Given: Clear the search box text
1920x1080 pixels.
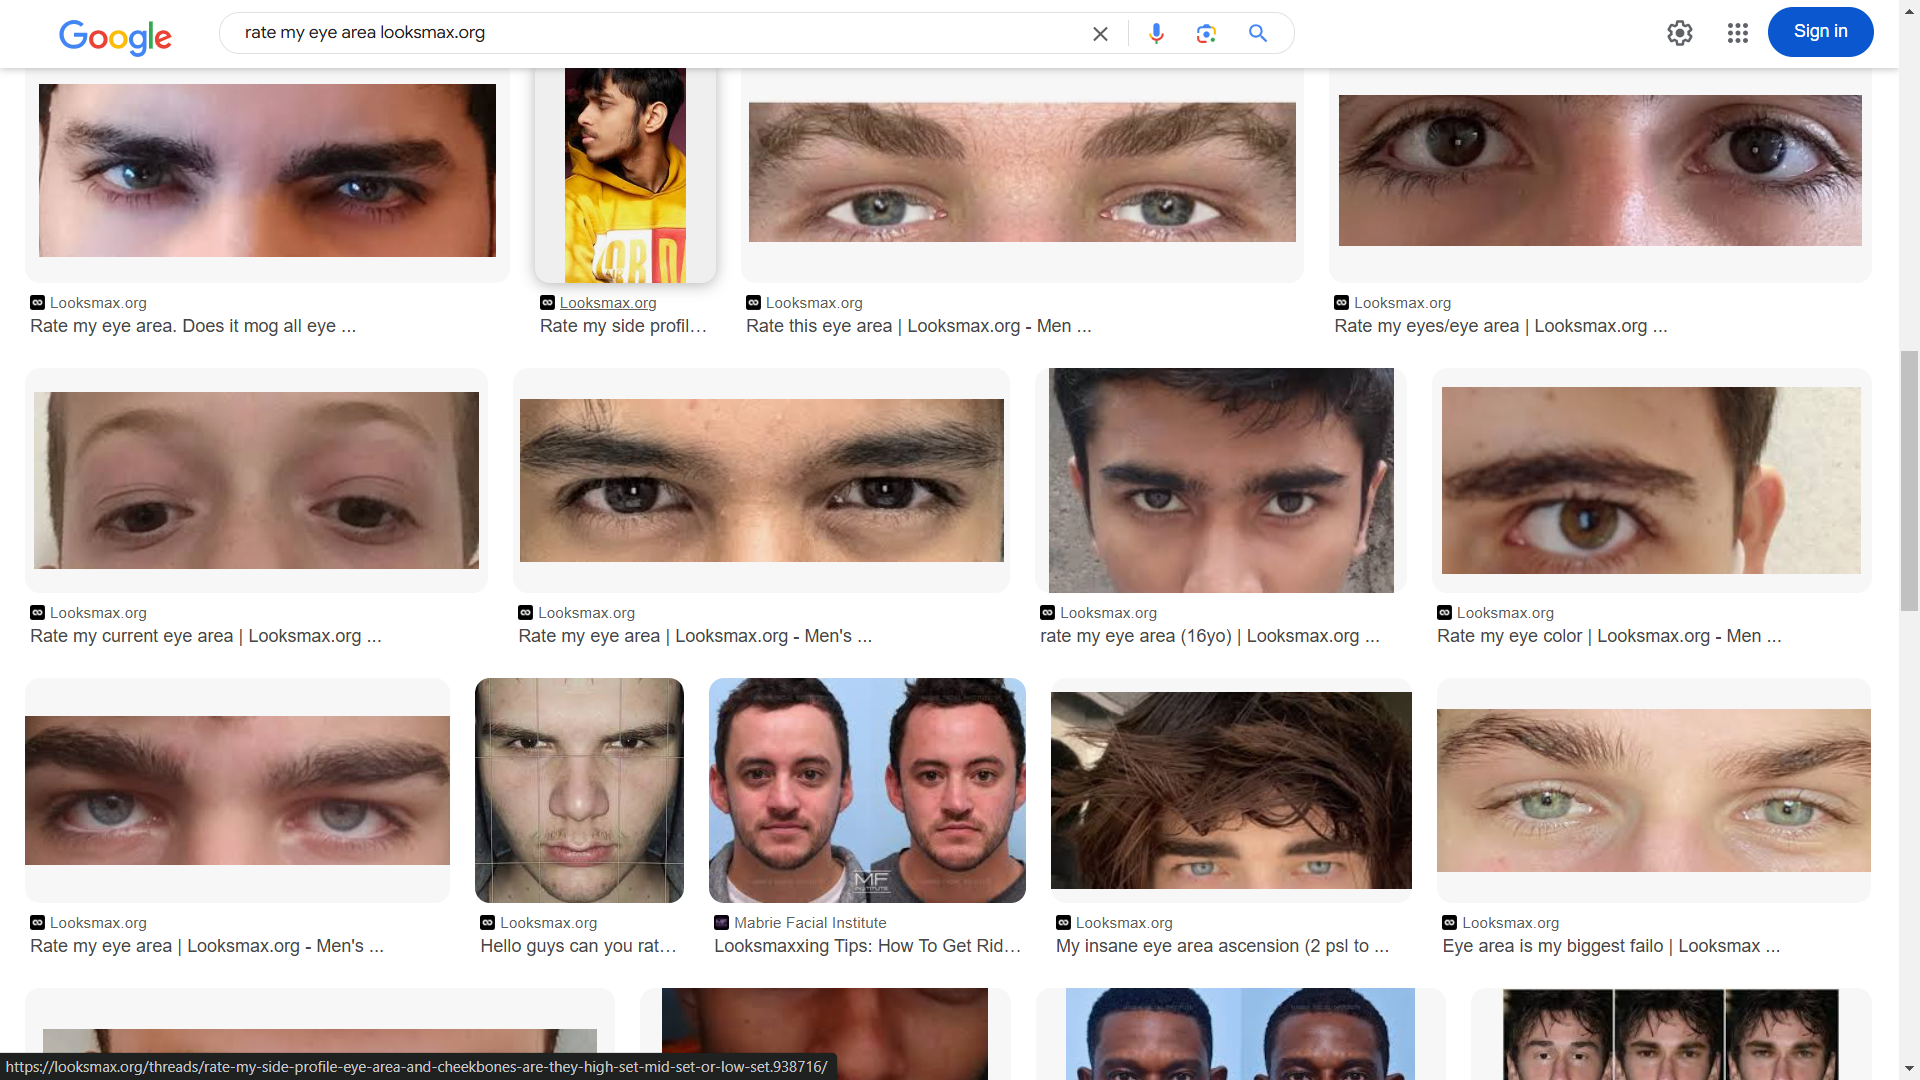Looking at the screenshot, I should point(1100,34).
